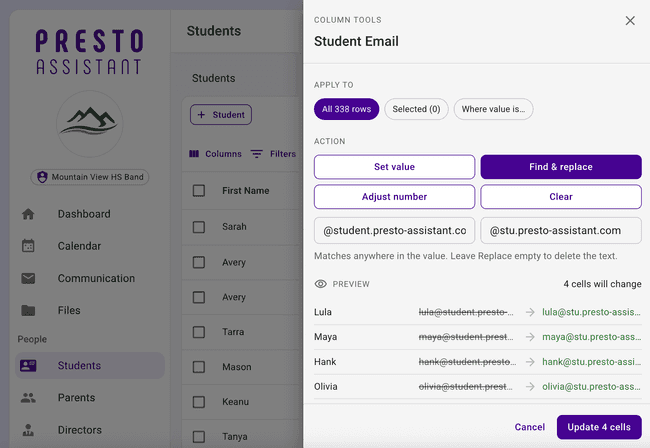Click Cancel in the panel footer

[529, 427]
